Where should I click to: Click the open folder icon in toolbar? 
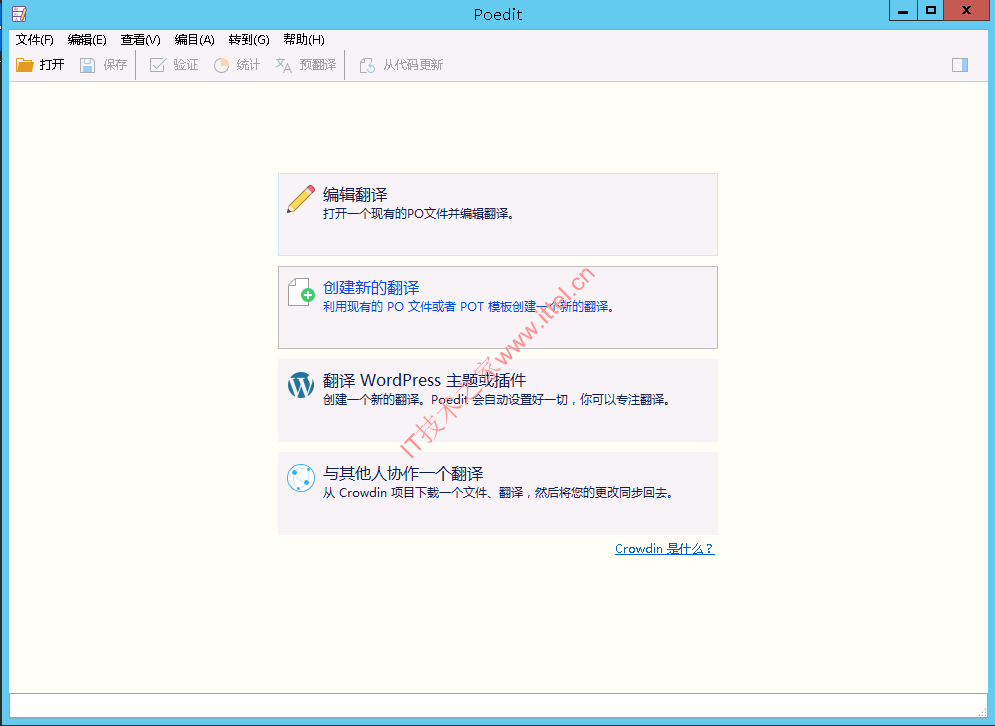(x=24, y=65)
